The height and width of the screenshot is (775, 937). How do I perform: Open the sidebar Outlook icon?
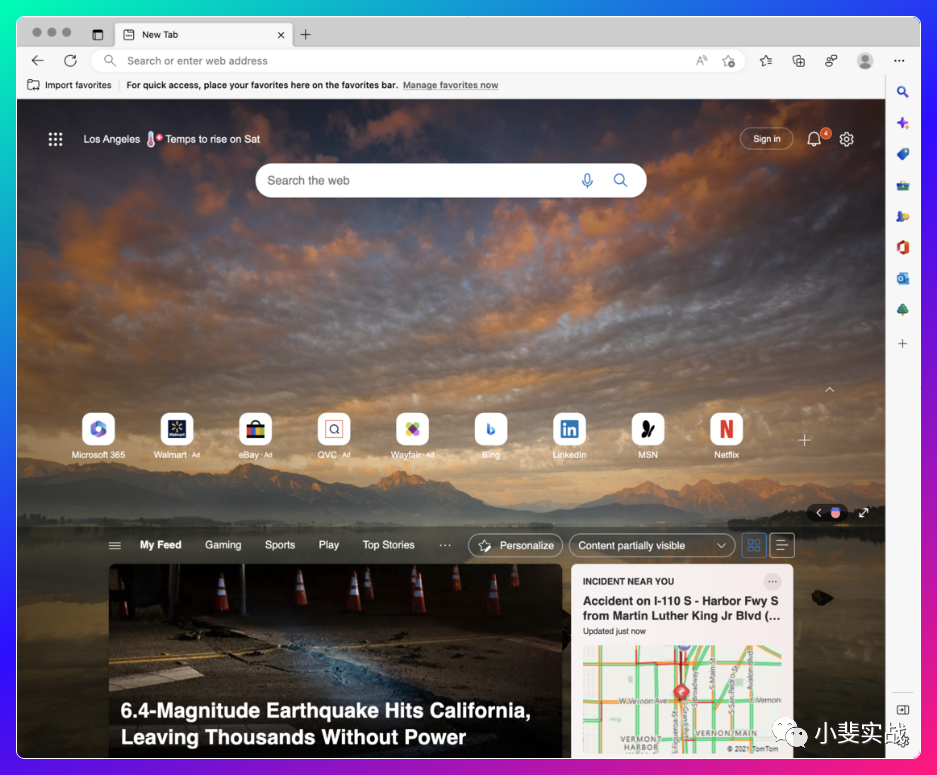pos(902,278)
